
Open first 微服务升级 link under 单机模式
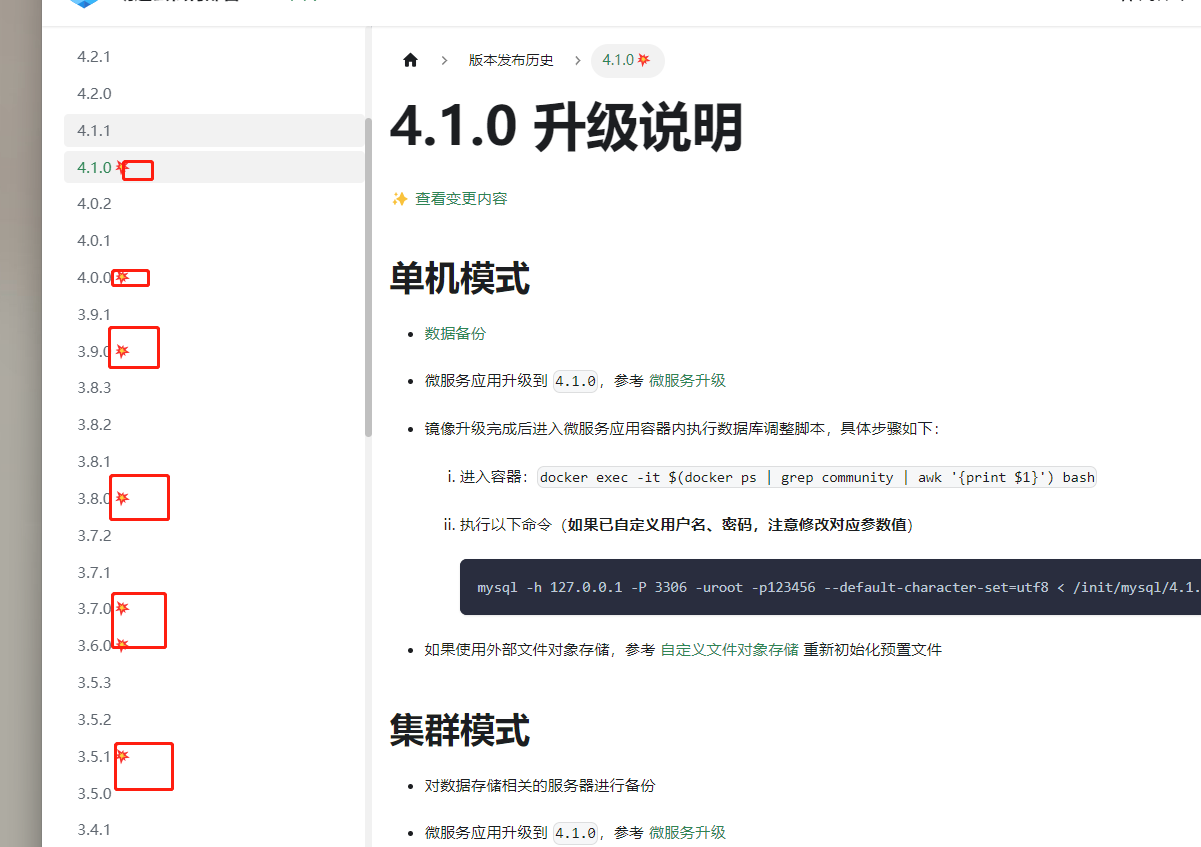tap(687, 380)
